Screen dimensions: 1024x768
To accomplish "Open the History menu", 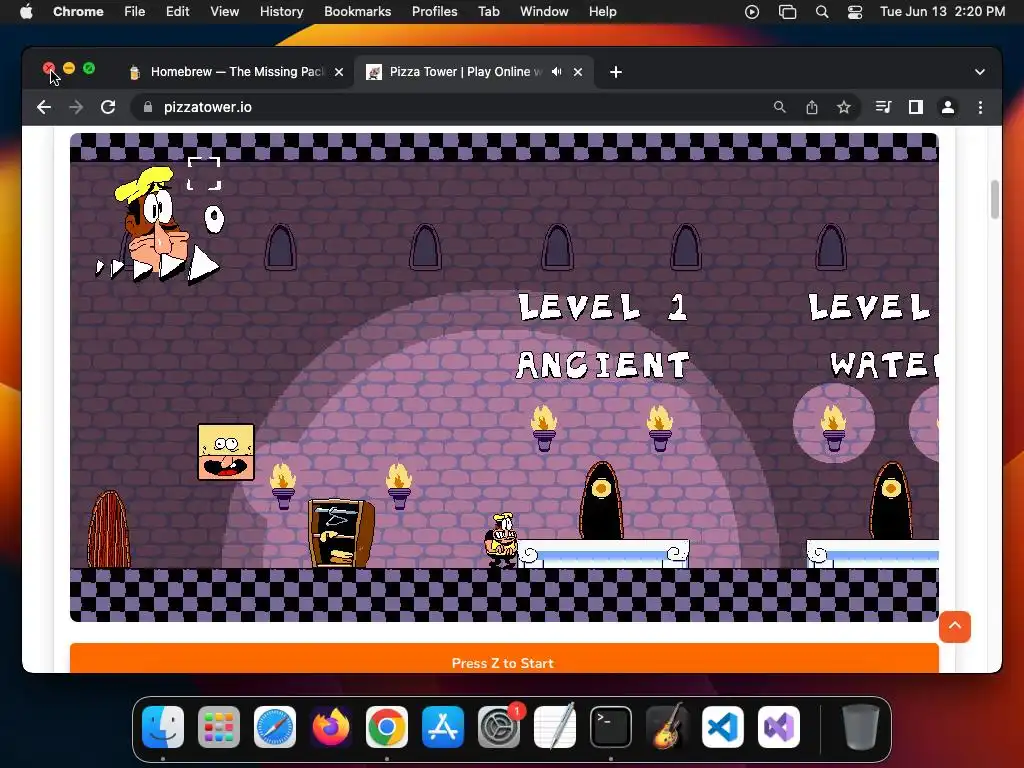I will click(x=281, y=11).
